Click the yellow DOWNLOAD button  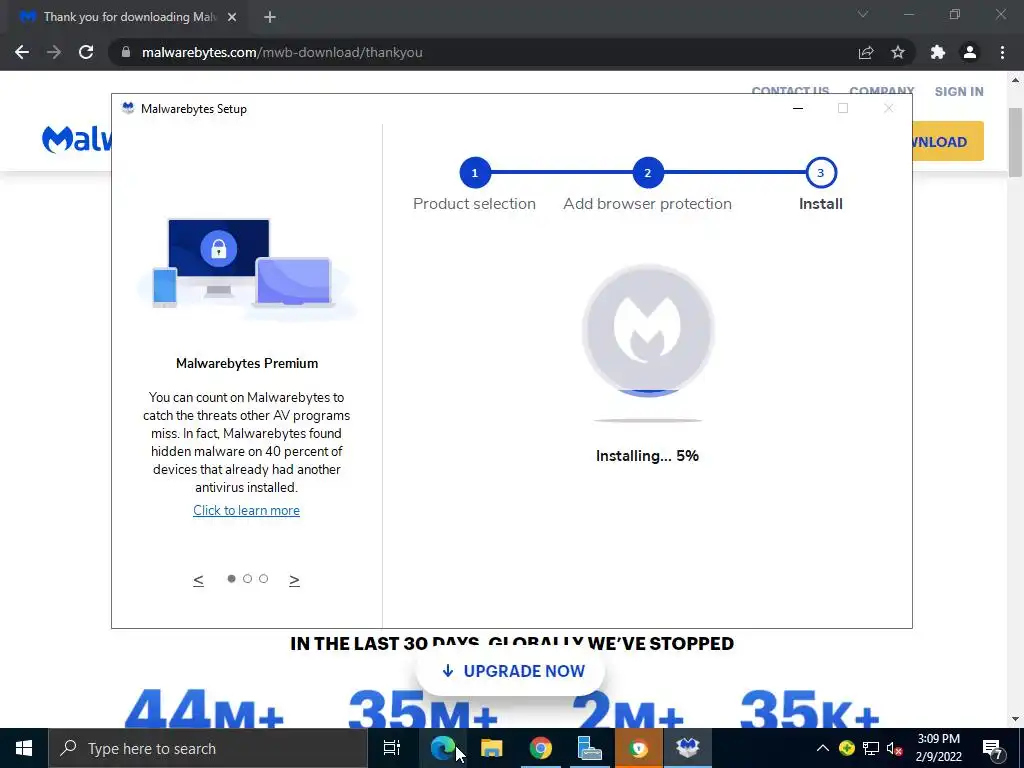(948, 142)
